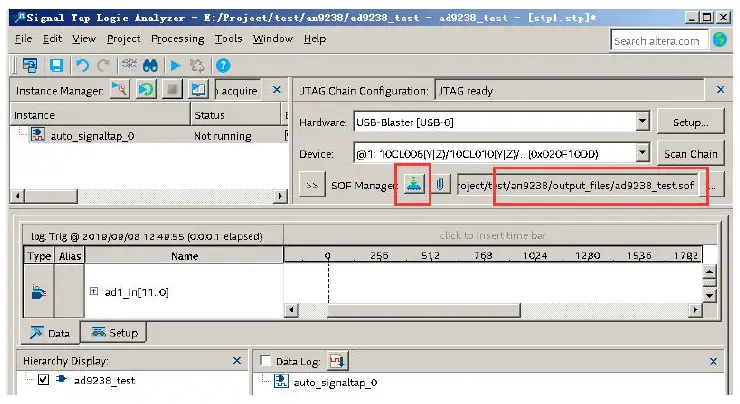Expand the ad1_in[11..0] signal group
740x404 pixels.
(x=94, y=291)
